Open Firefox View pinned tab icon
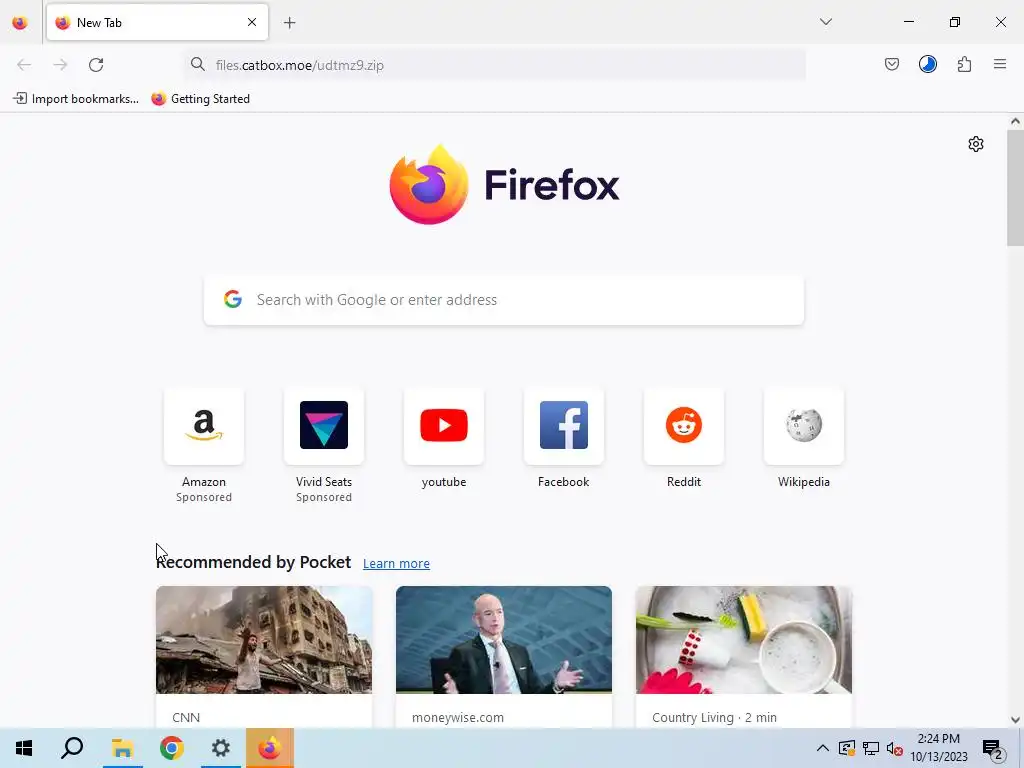 click(20, 22)
